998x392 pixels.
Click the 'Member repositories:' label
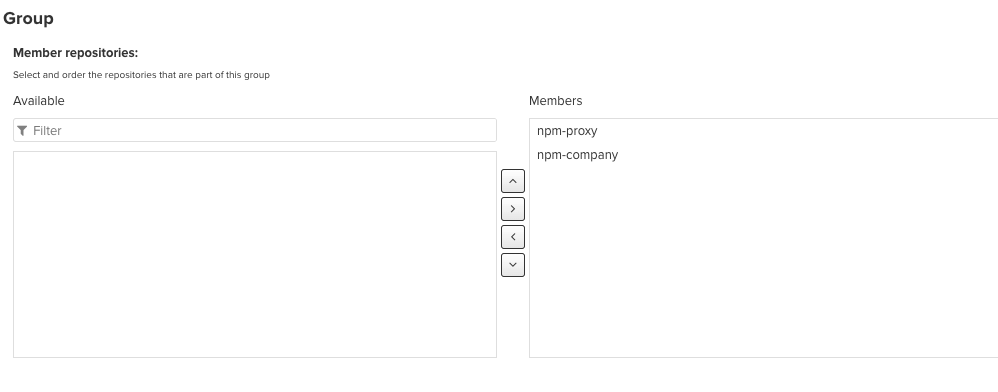pos(76,53)
